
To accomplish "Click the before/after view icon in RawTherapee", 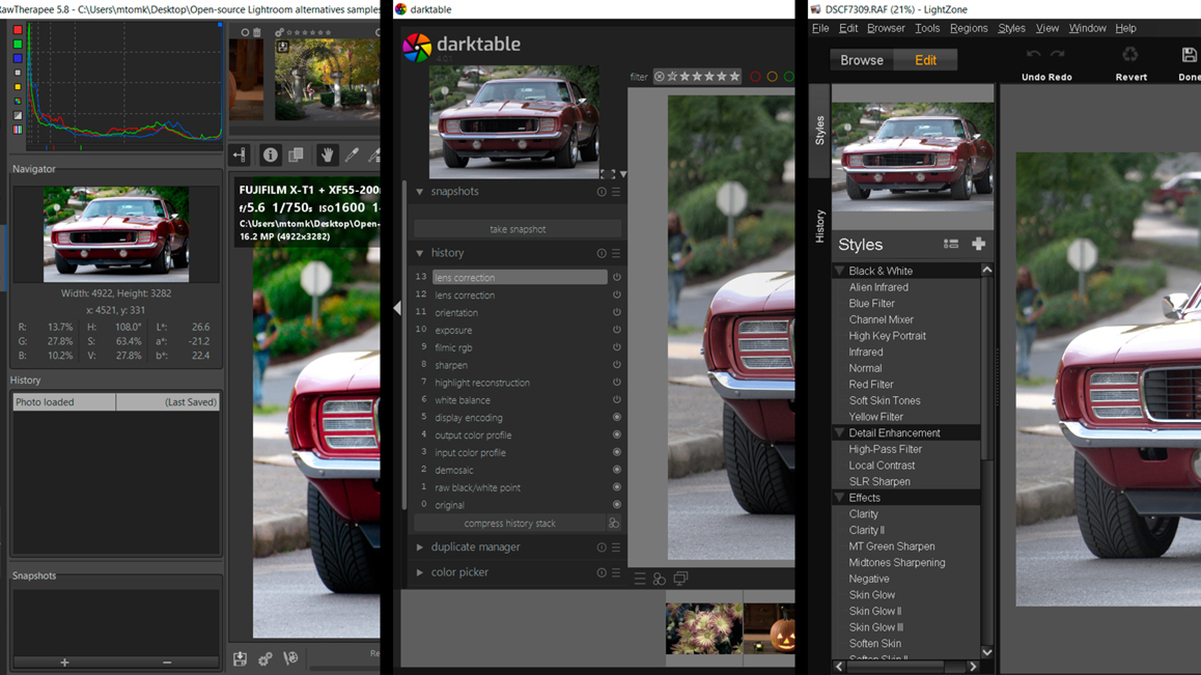I will click(296, 155).
